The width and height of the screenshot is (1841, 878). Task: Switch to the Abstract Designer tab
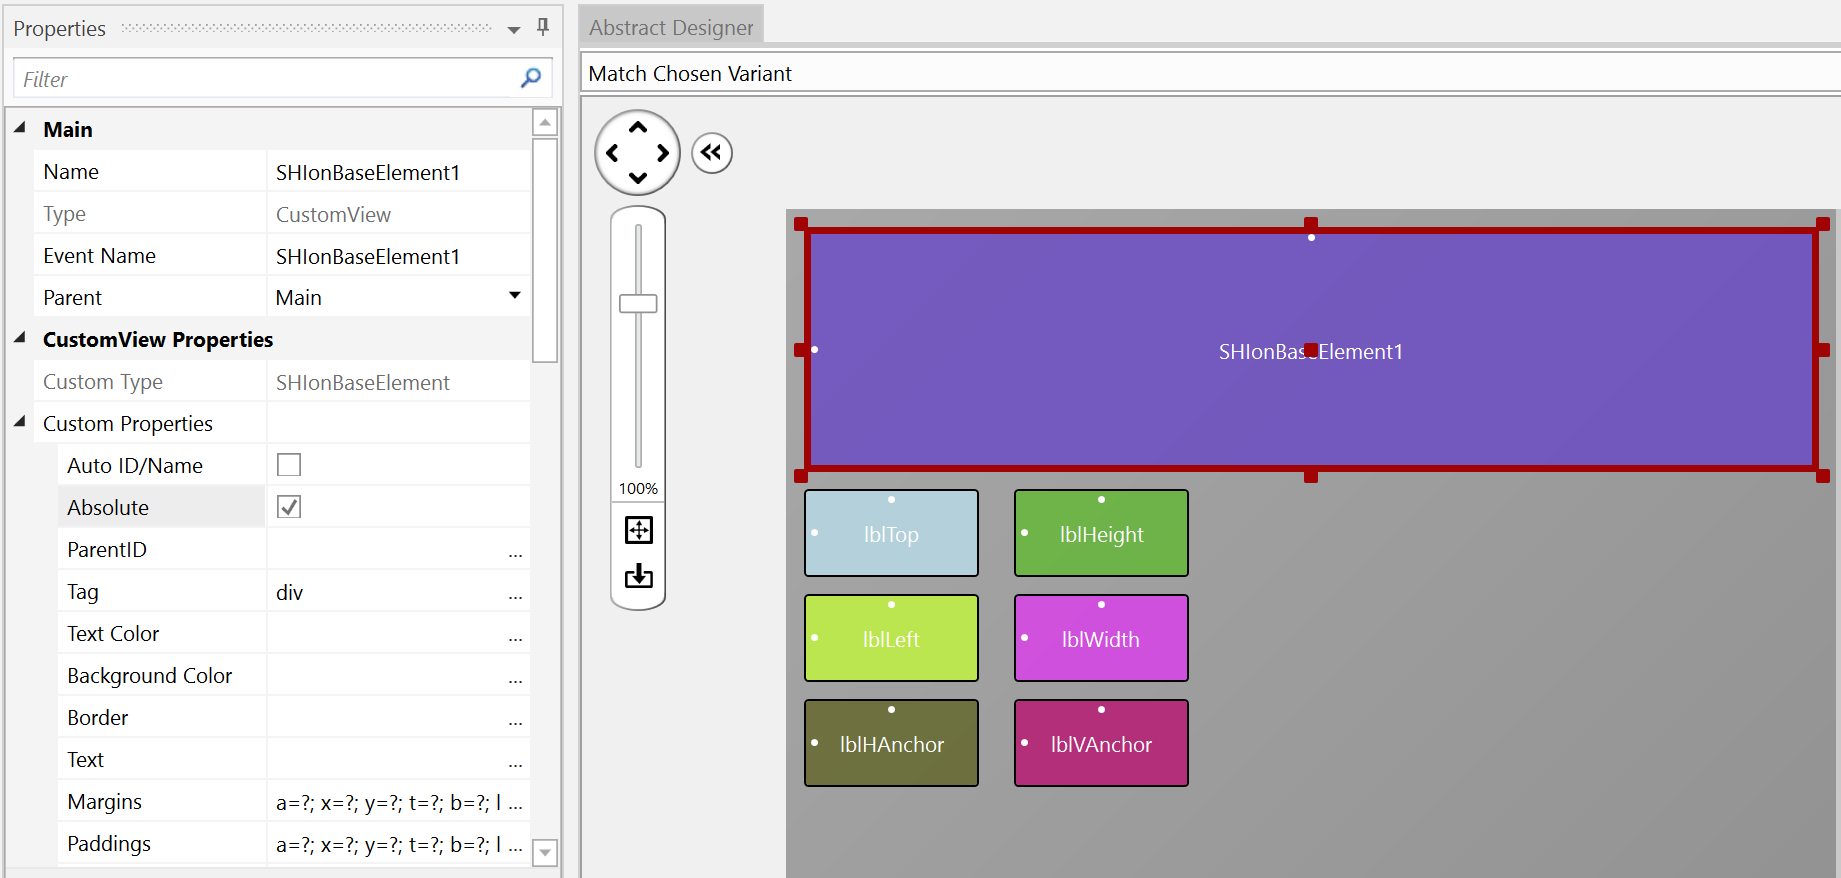coord(671,27)
